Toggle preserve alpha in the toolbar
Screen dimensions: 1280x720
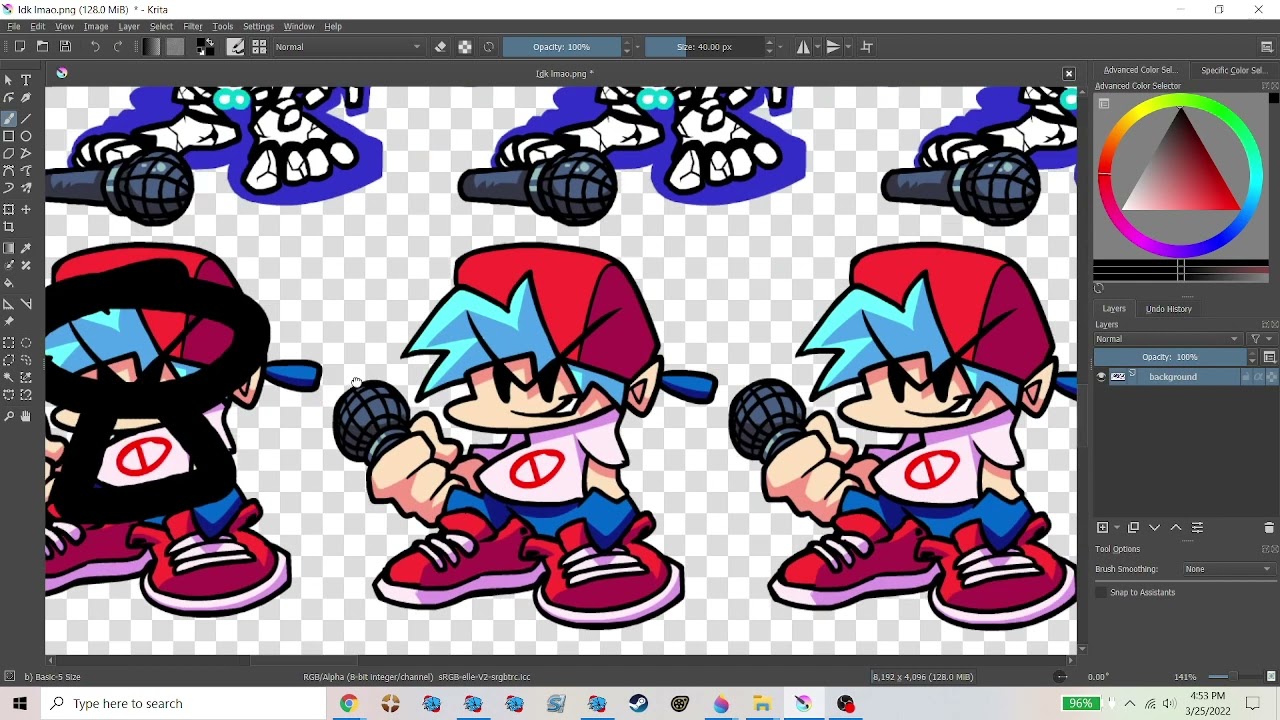(x=465, y=47)
